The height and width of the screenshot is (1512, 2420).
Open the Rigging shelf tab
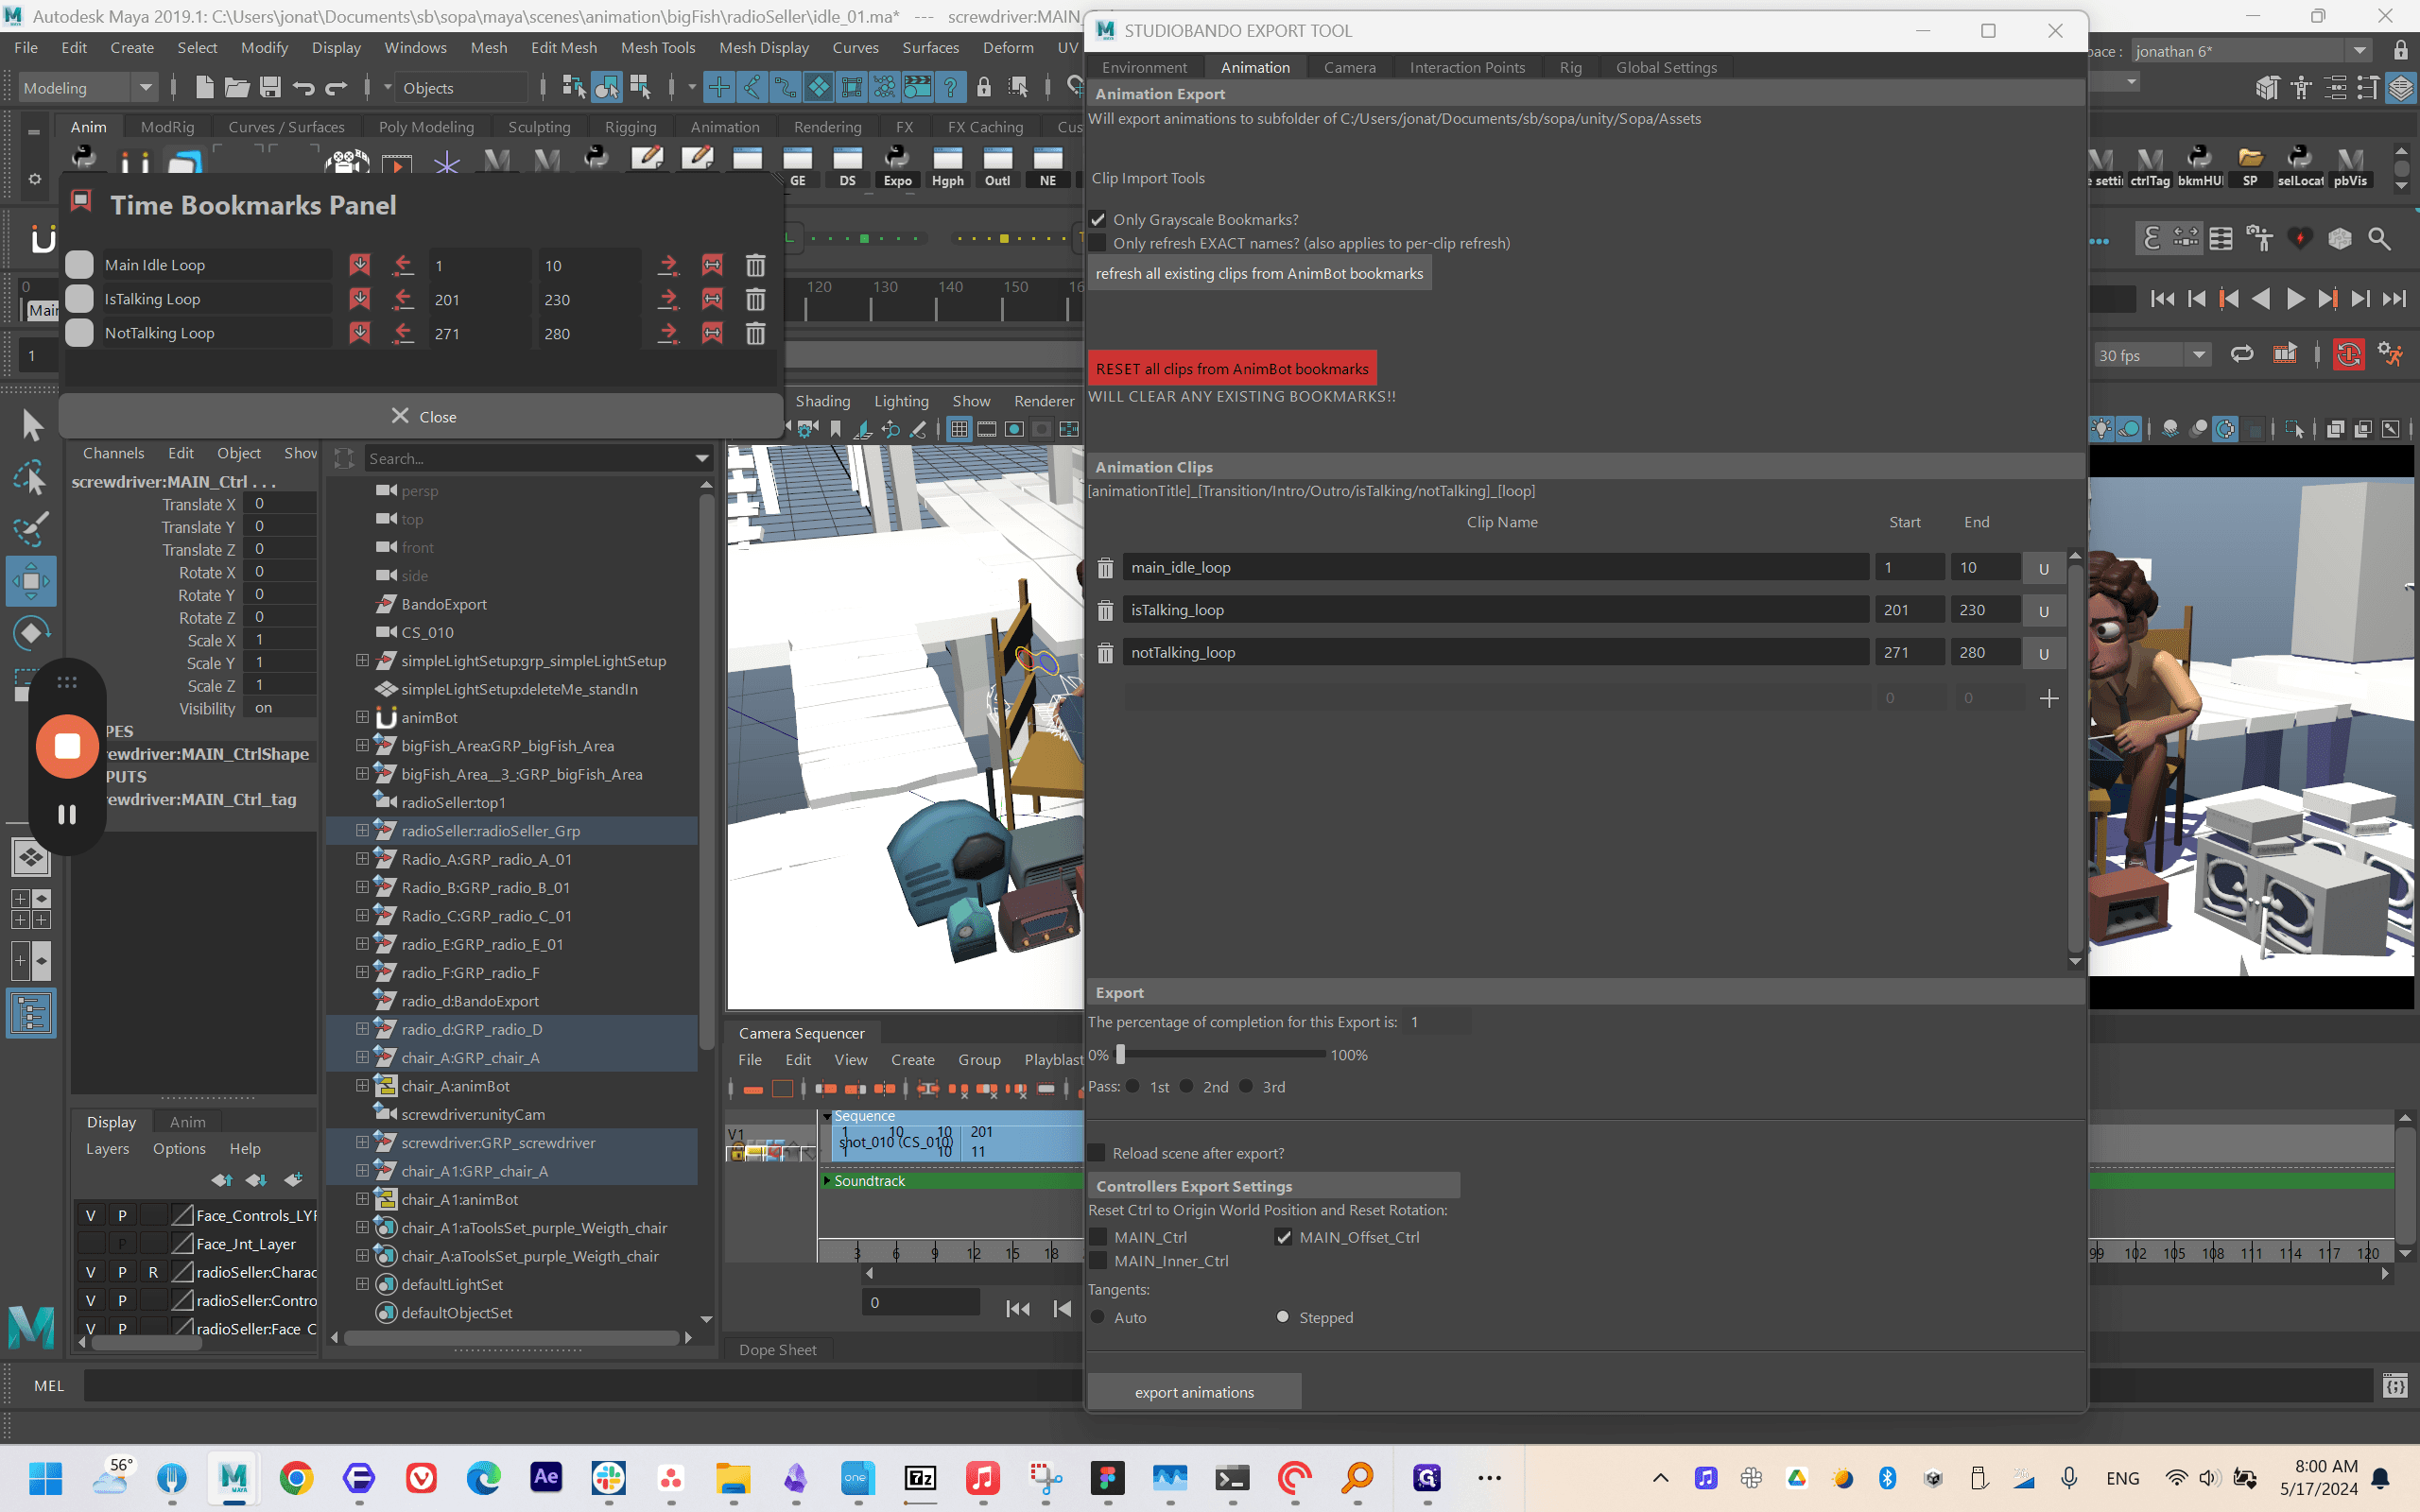click(x=630, y=127)
